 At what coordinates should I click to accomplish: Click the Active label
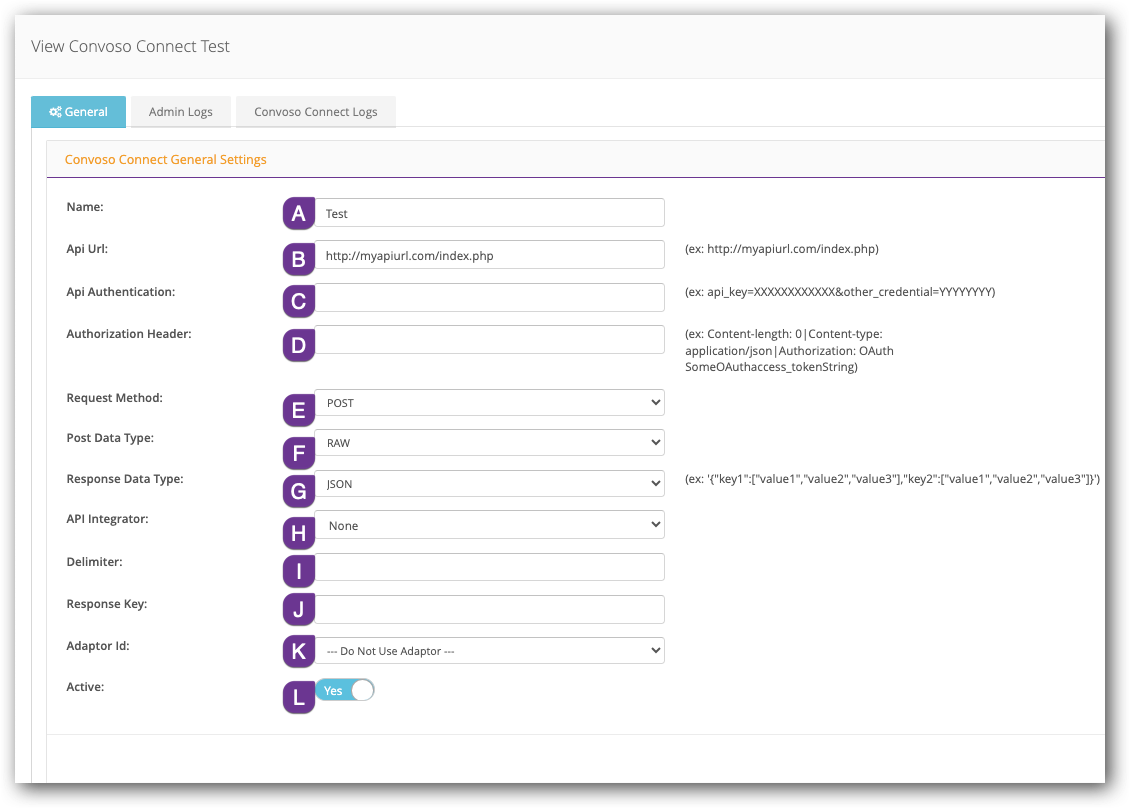pos(85,687)
